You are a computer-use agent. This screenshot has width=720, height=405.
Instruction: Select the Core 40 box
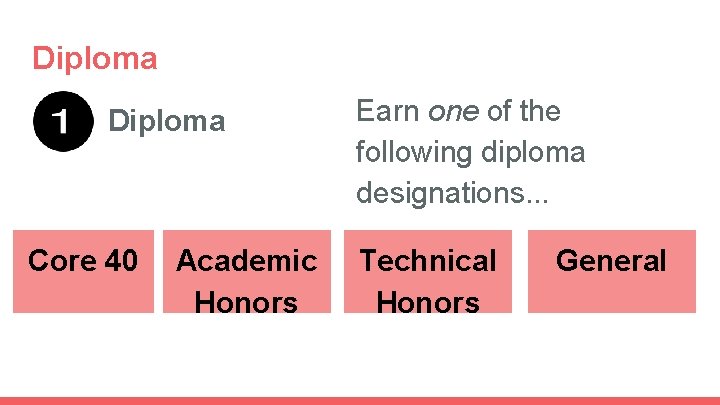82,271
